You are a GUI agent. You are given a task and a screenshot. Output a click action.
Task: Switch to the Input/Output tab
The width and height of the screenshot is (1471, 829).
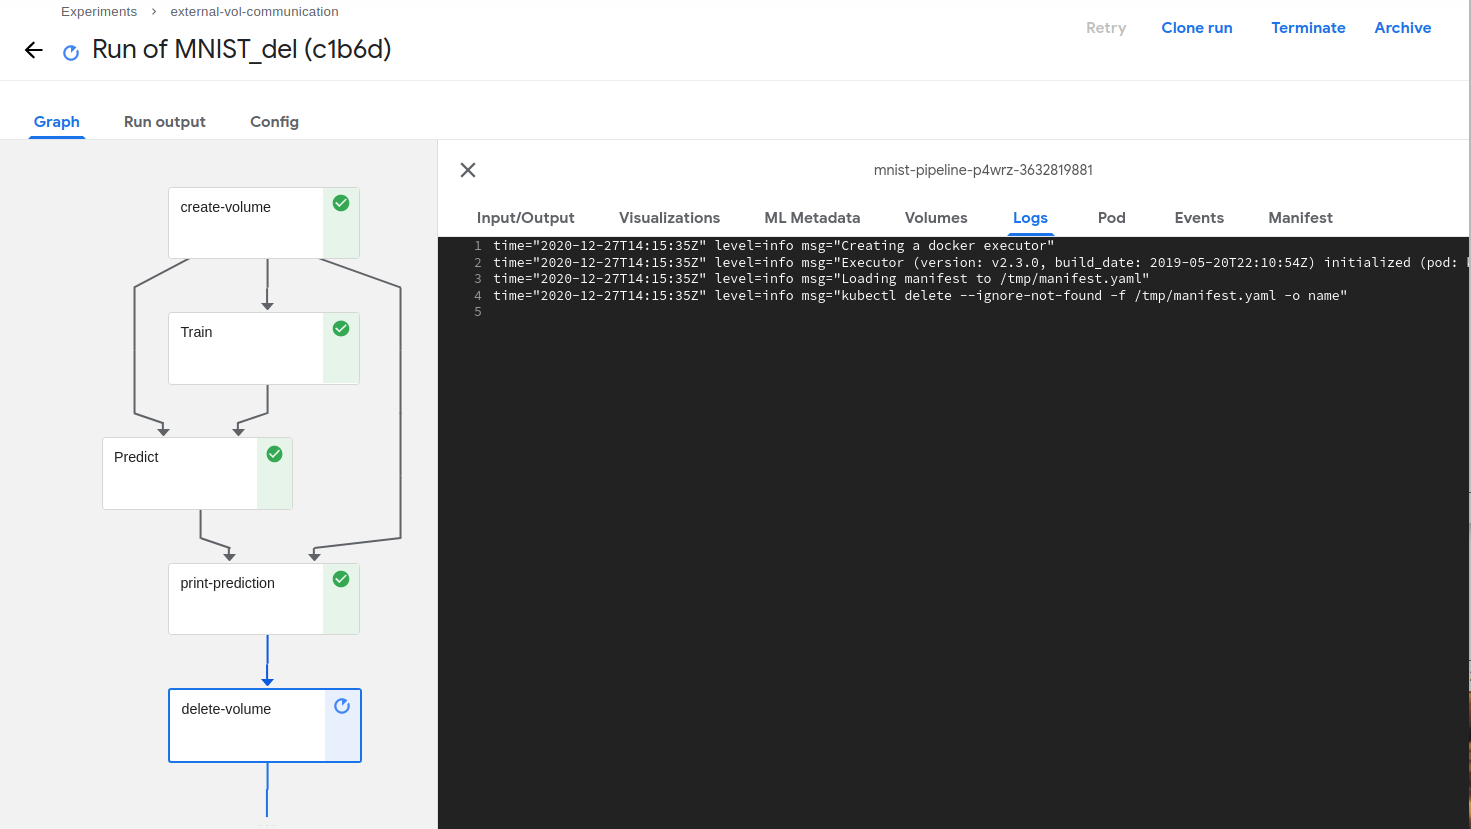[526, 217]
